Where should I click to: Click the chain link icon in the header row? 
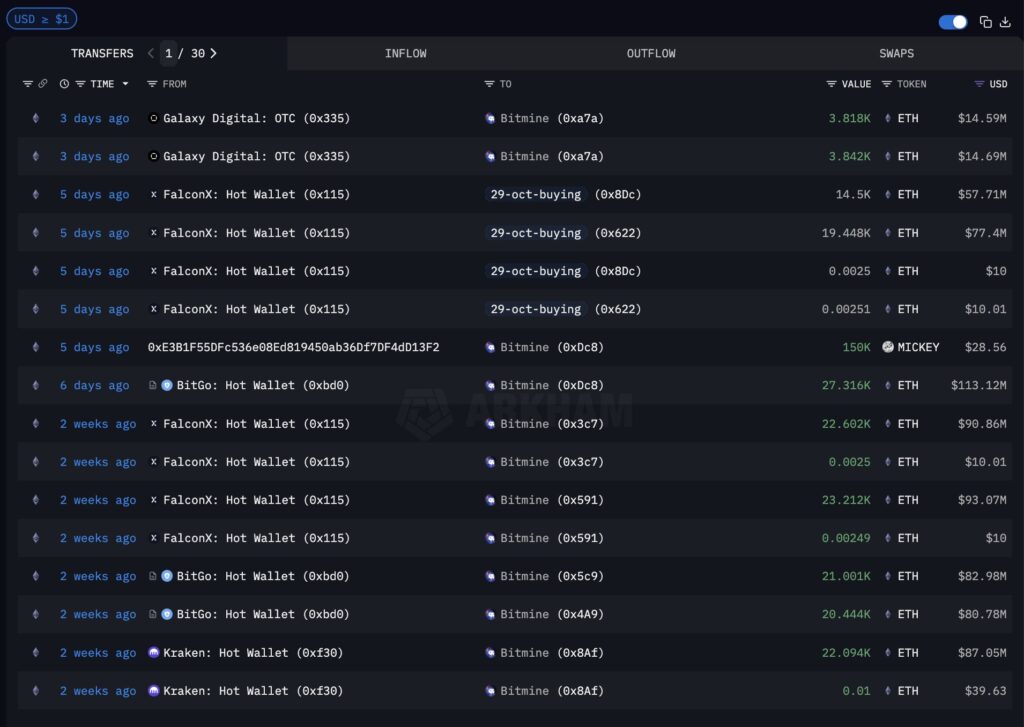(x=44, y=84)
